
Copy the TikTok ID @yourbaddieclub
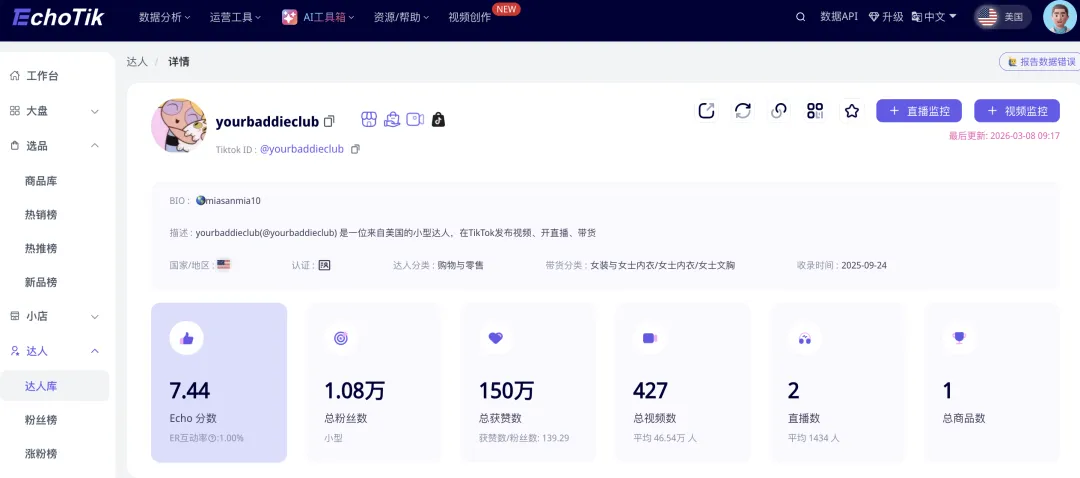click(x=355, y=149)
